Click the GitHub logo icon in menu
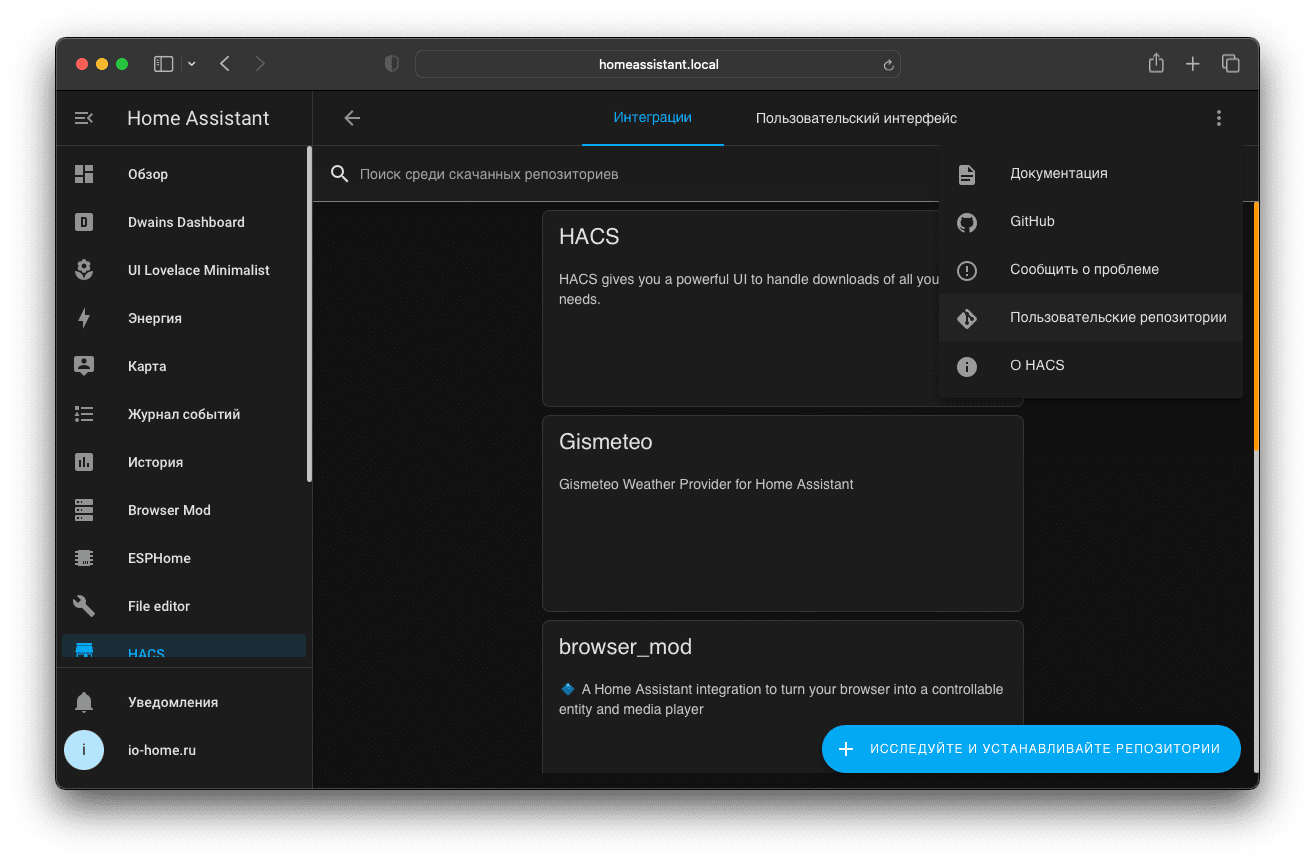Image resolution: width=1315 pixels, height=863 pixels. (966, 222)
